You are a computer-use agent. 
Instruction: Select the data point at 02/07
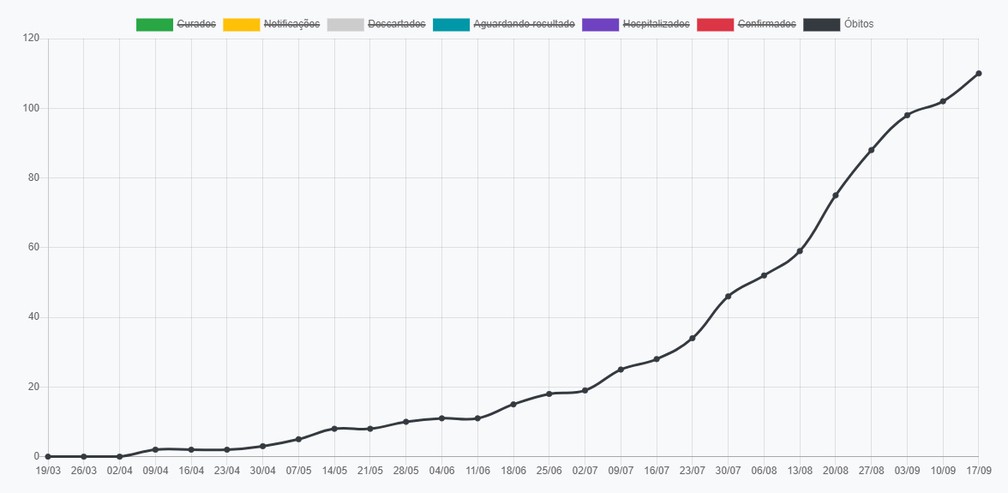point(585,390)
